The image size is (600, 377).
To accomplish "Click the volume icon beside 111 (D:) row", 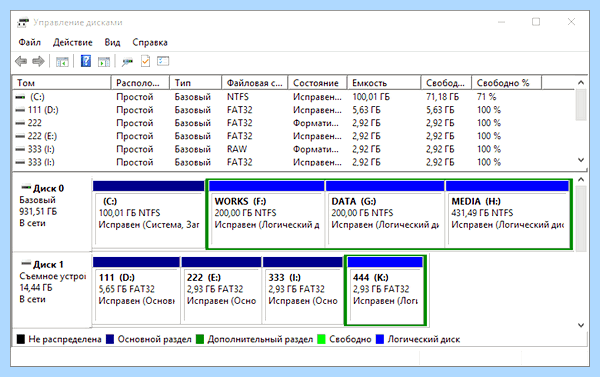I will pos(20,110).
